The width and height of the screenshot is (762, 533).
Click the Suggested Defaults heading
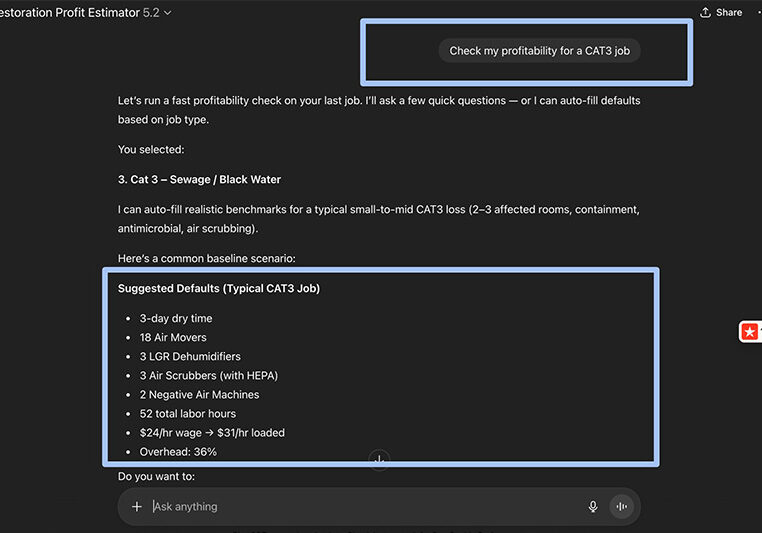pyautogui.click(x=218, y=289)
